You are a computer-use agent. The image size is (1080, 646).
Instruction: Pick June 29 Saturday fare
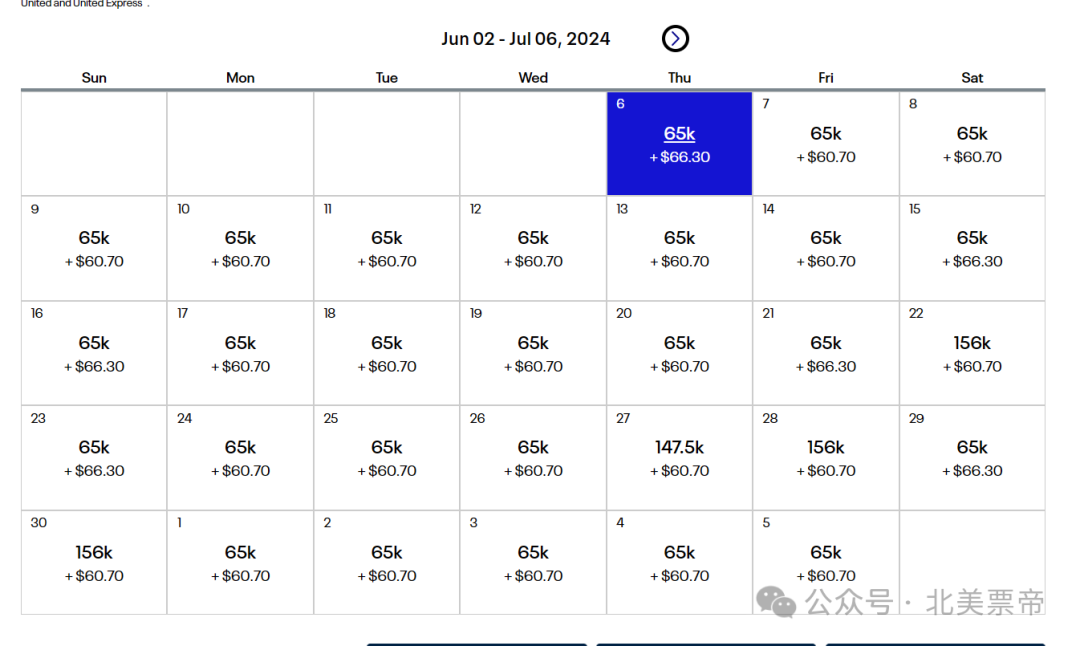click(x=972, y=457)
